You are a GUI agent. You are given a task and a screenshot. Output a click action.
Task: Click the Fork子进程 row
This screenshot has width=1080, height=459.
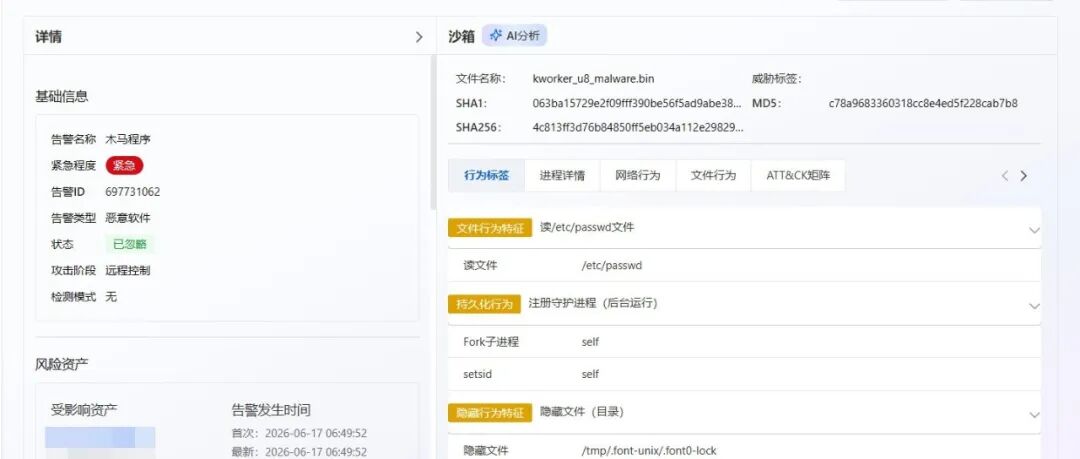point(744,342)
